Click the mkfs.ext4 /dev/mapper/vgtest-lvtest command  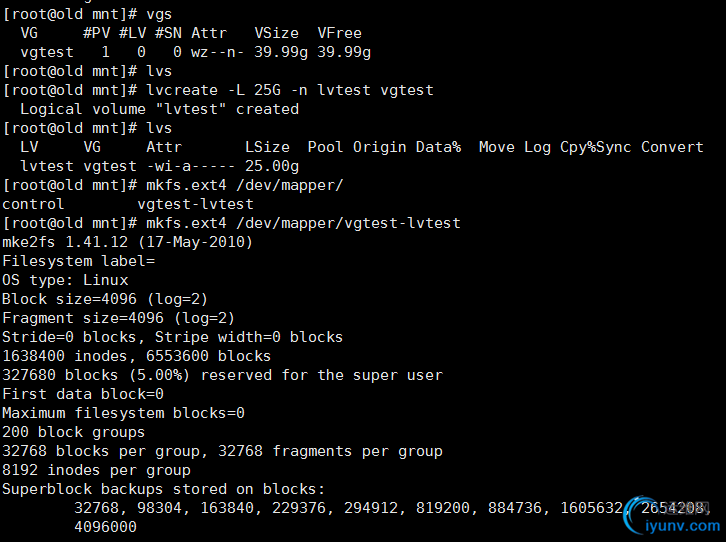pyautogui.click(x=303, y=223)
